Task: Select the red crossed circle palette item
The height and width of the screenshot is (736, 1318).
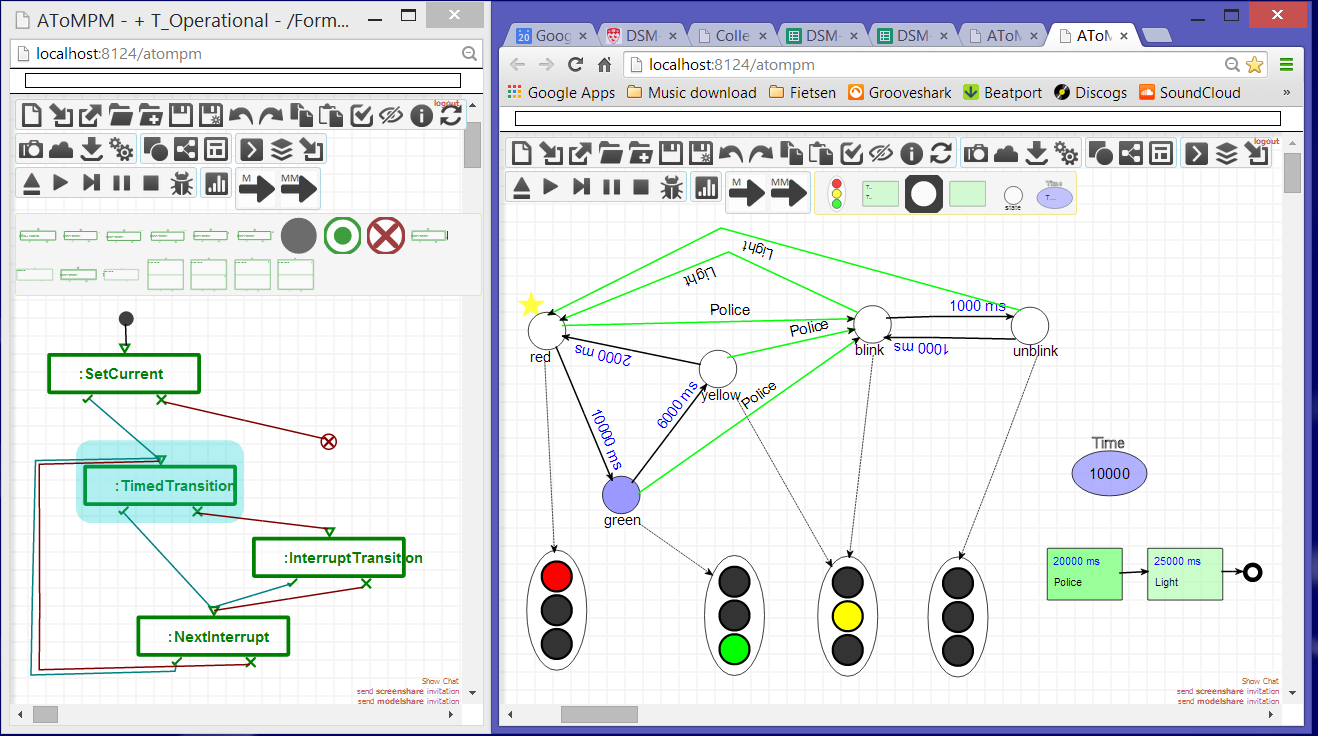Action: click(x=385, y=236)
